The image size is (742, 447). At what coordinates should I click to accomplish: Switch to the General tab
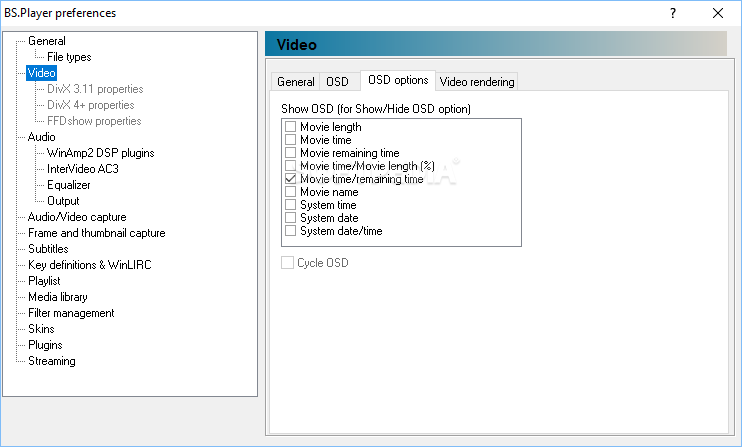pyautogui.click(x=295, y=82)
